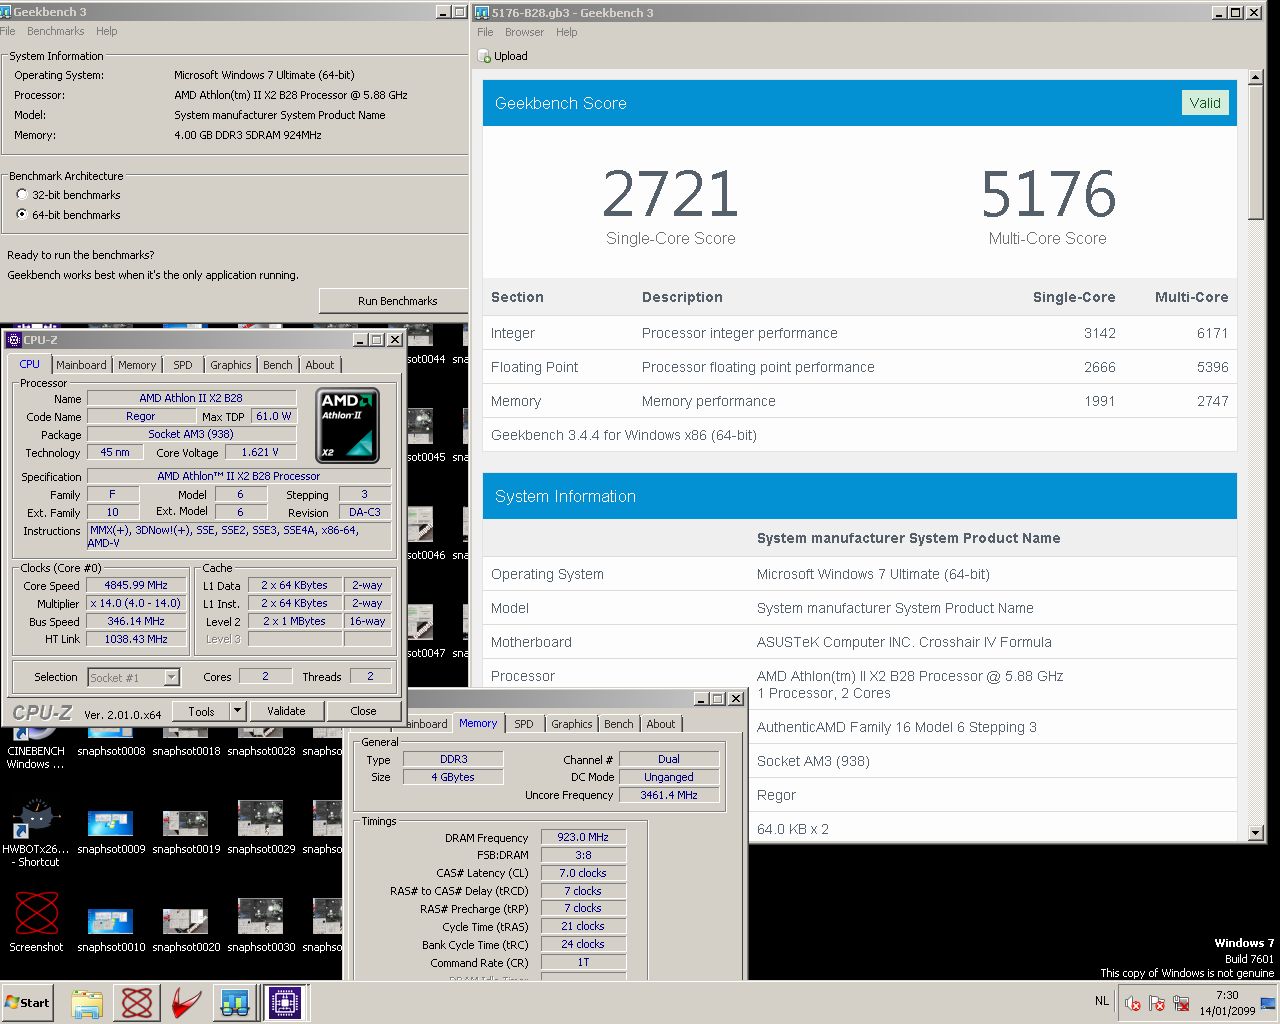Open the Socket #1 selection dropdown
Image resolution: width=1280 pixels, height=1024 pixels.
click(133, 677)
